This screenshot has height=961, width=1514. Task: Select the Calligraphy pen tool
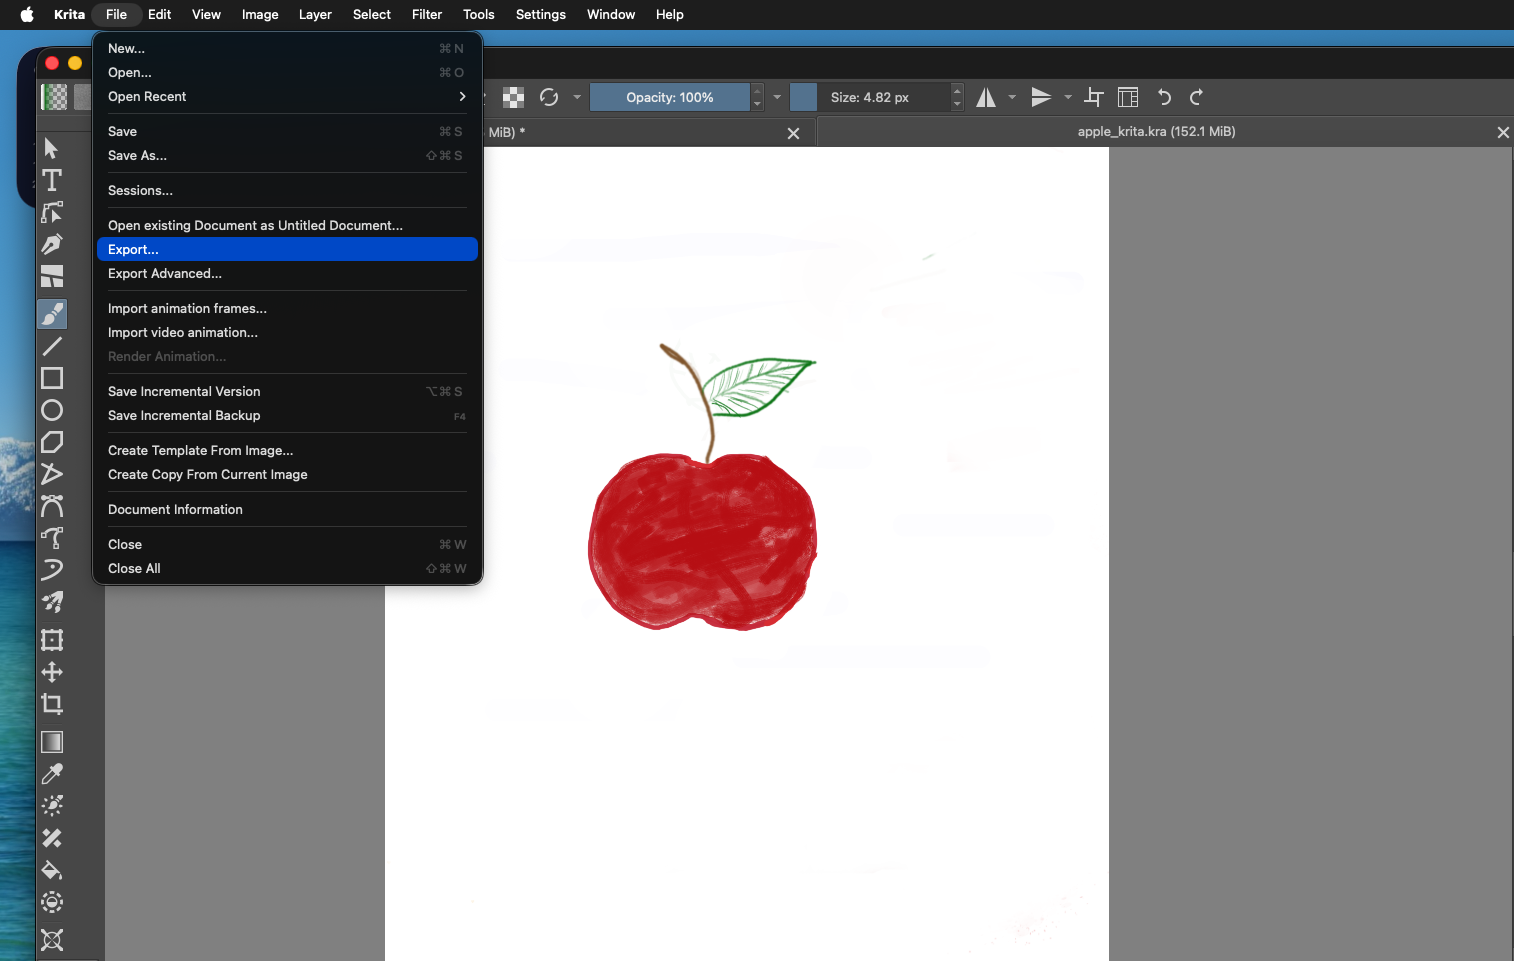[52, 245]
